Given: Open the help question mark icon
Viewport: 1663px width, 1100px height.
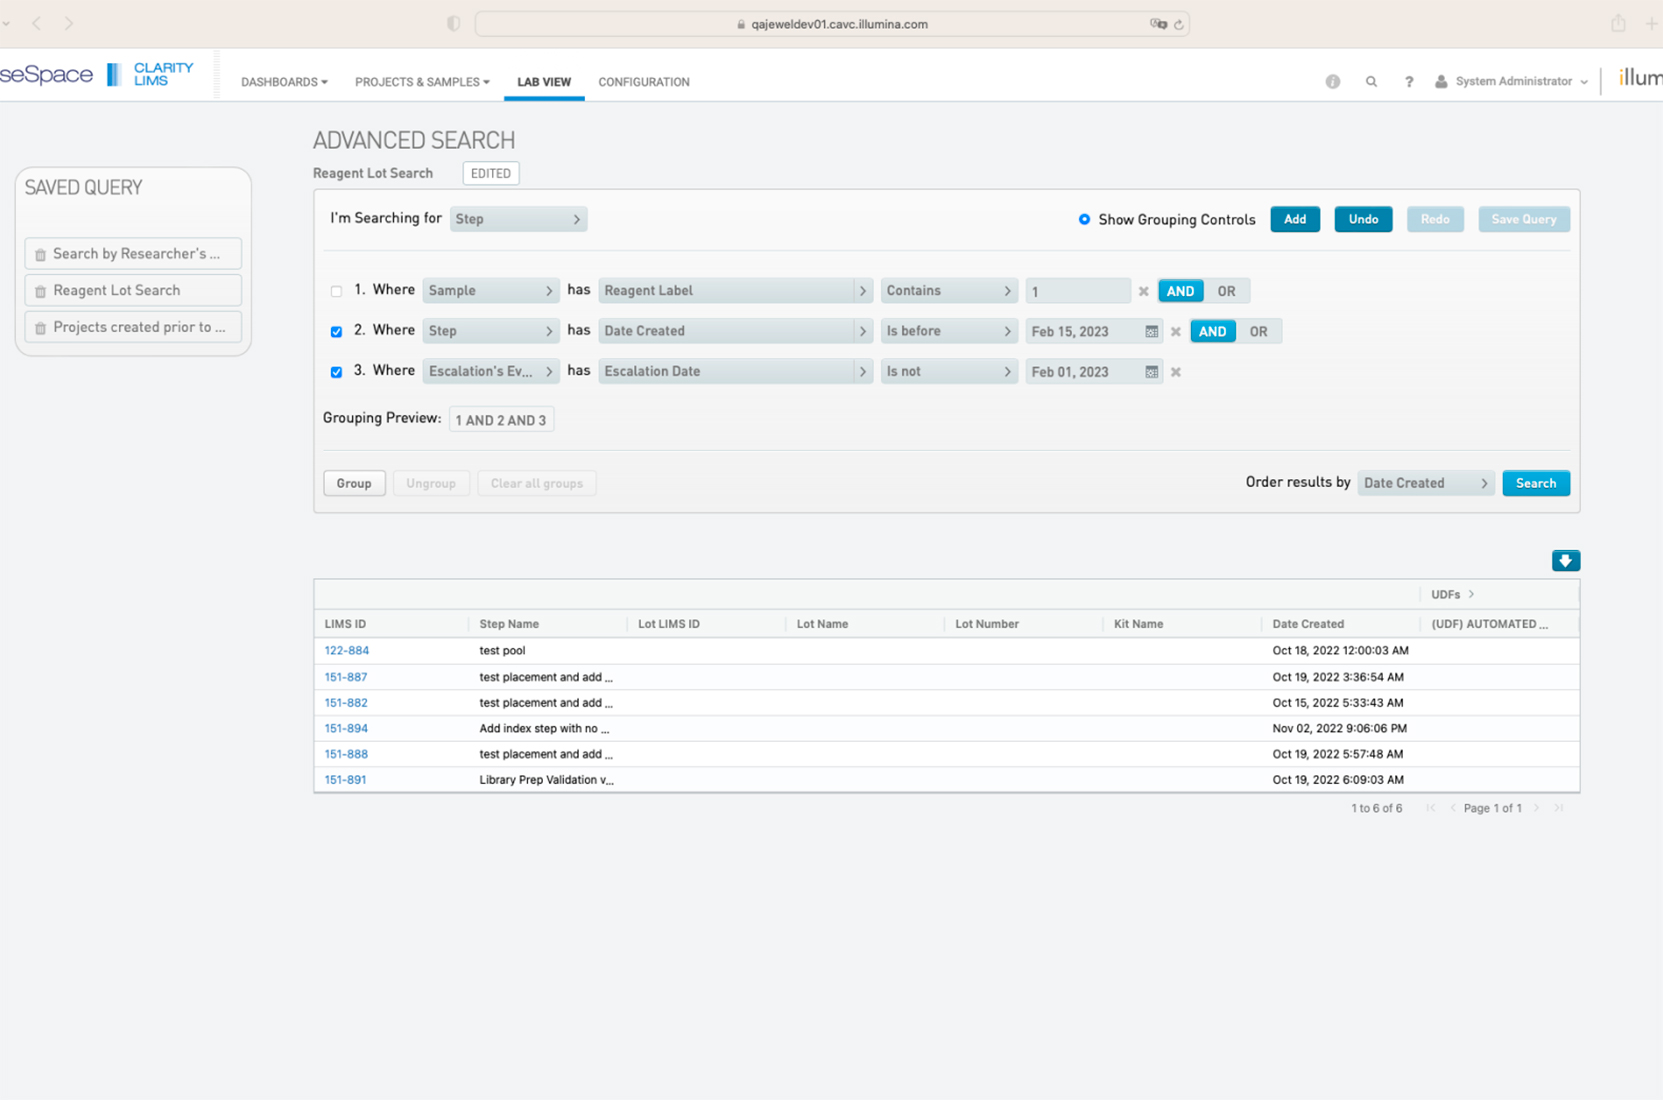Looking at the screenshot, I should click(1408, 82).
